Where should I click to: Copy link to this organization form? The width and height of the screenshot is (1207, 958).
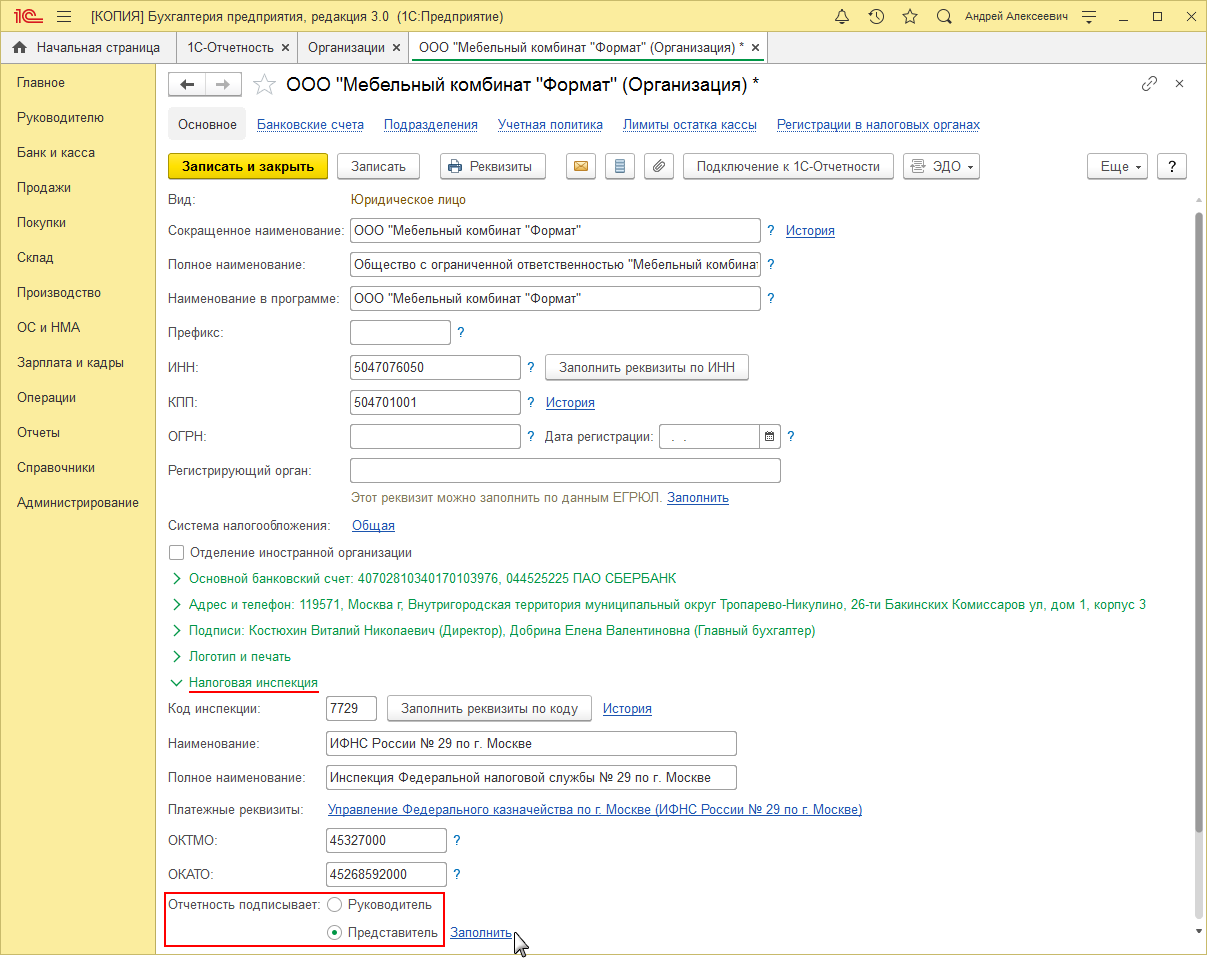[1149, 84]
